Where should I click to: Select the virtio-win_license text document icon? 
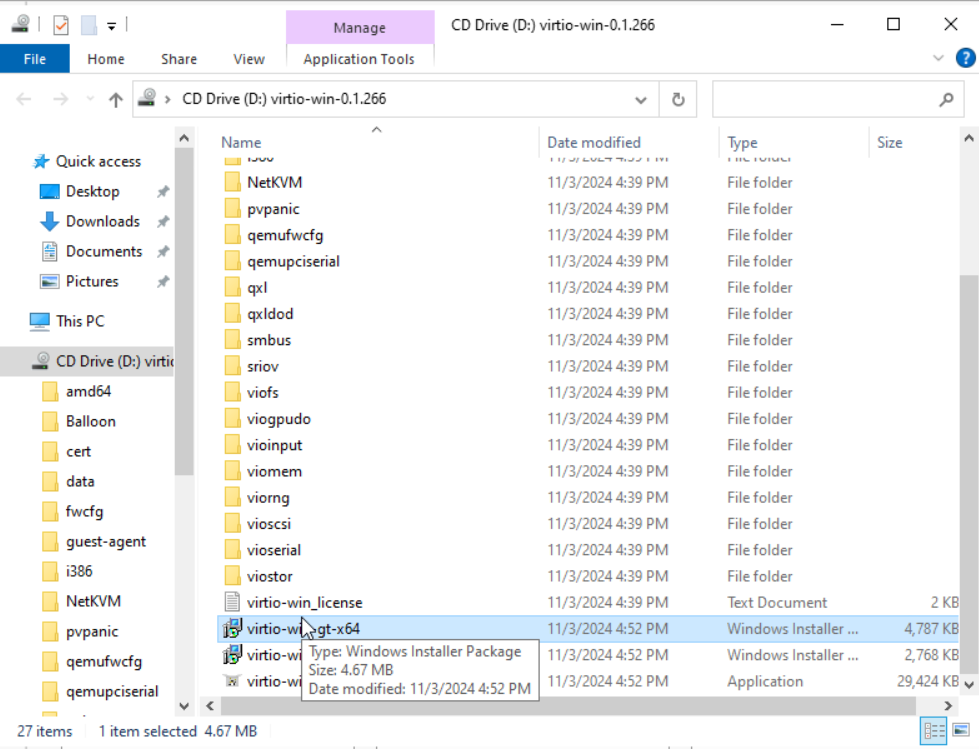coord(232,602)
